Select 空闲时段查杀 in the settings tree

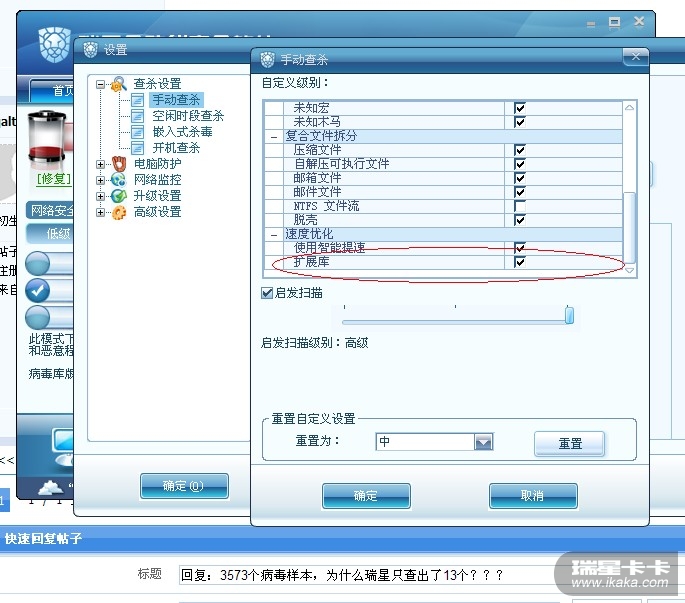pos(188,116)
